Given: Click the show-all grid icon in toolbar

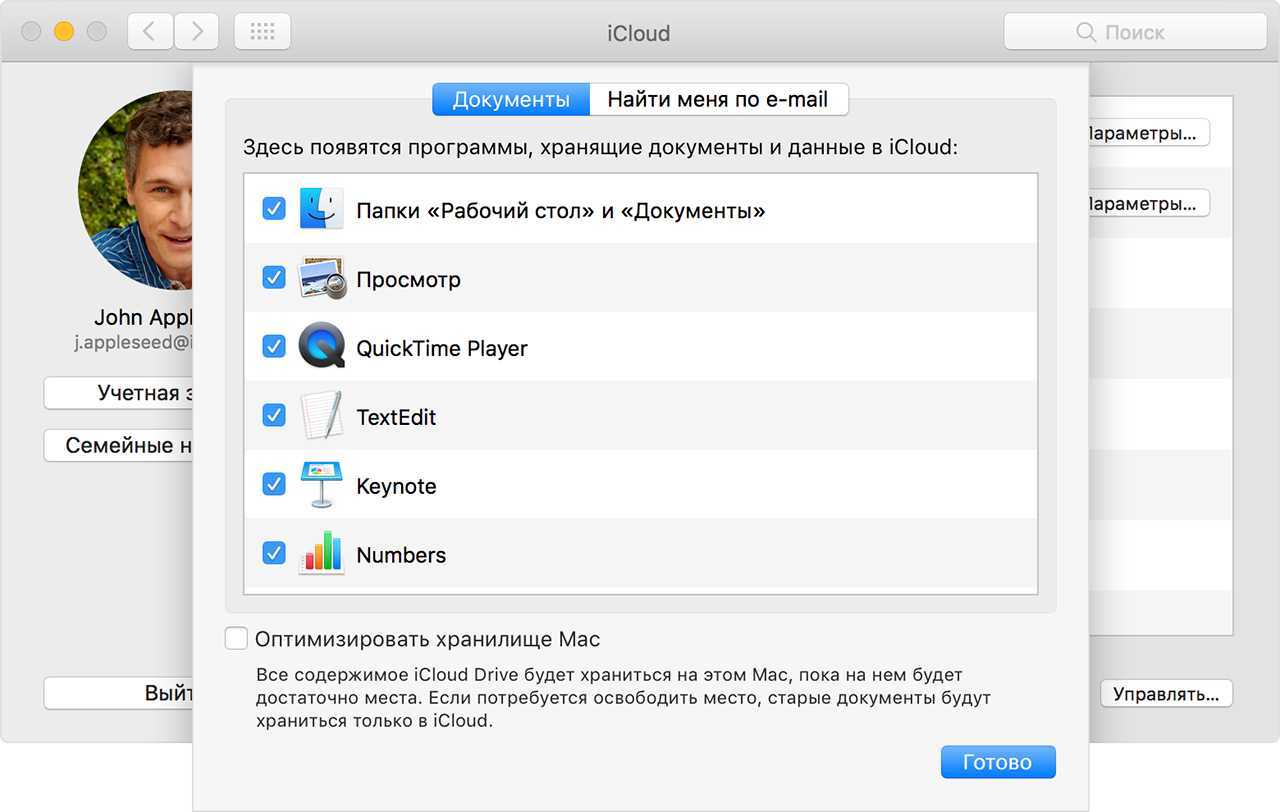Looking at the screenshot, I should point(262,32).
